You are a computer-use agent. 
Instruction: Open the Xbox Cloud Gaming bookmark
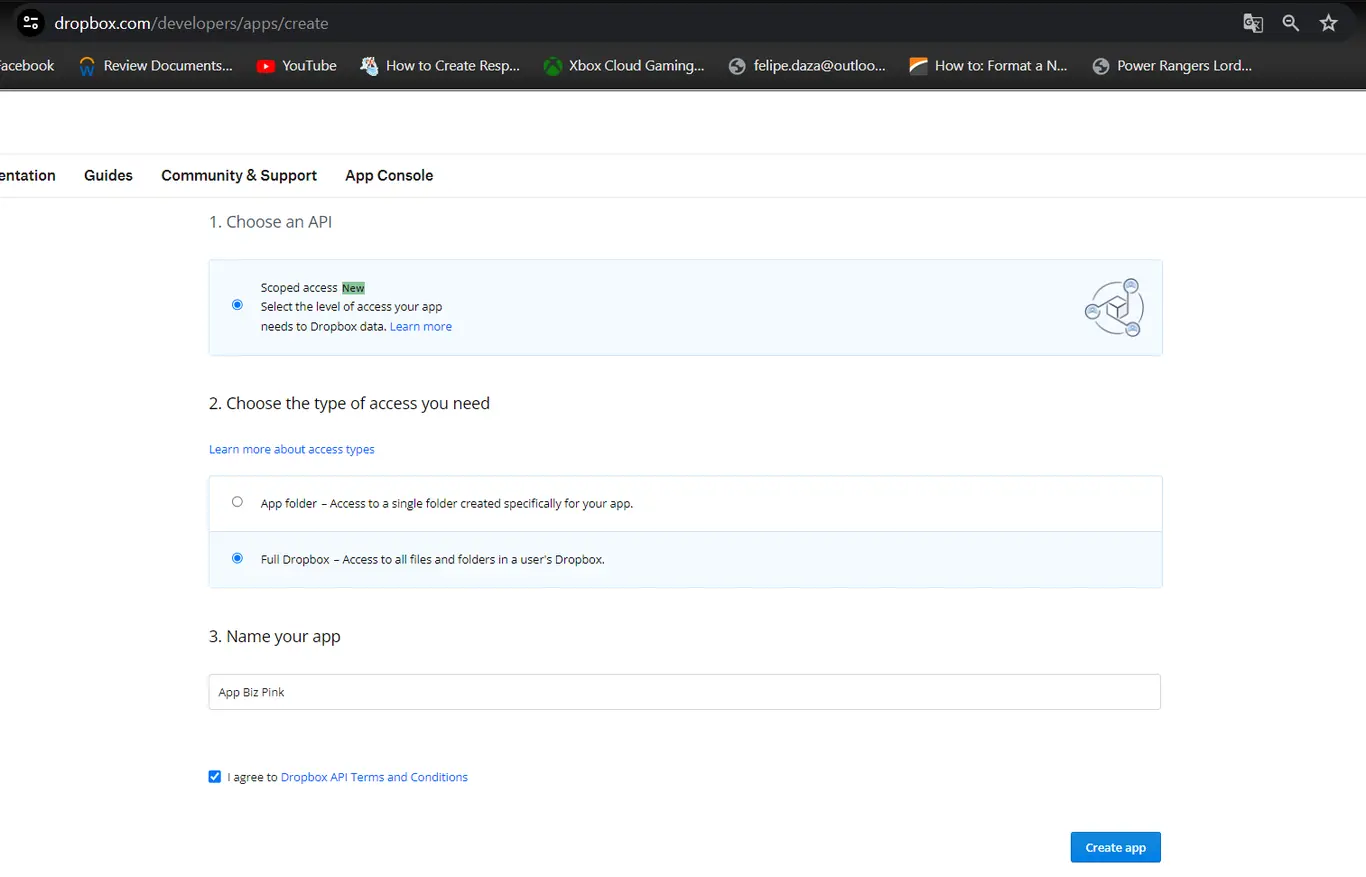click(624, 66)
